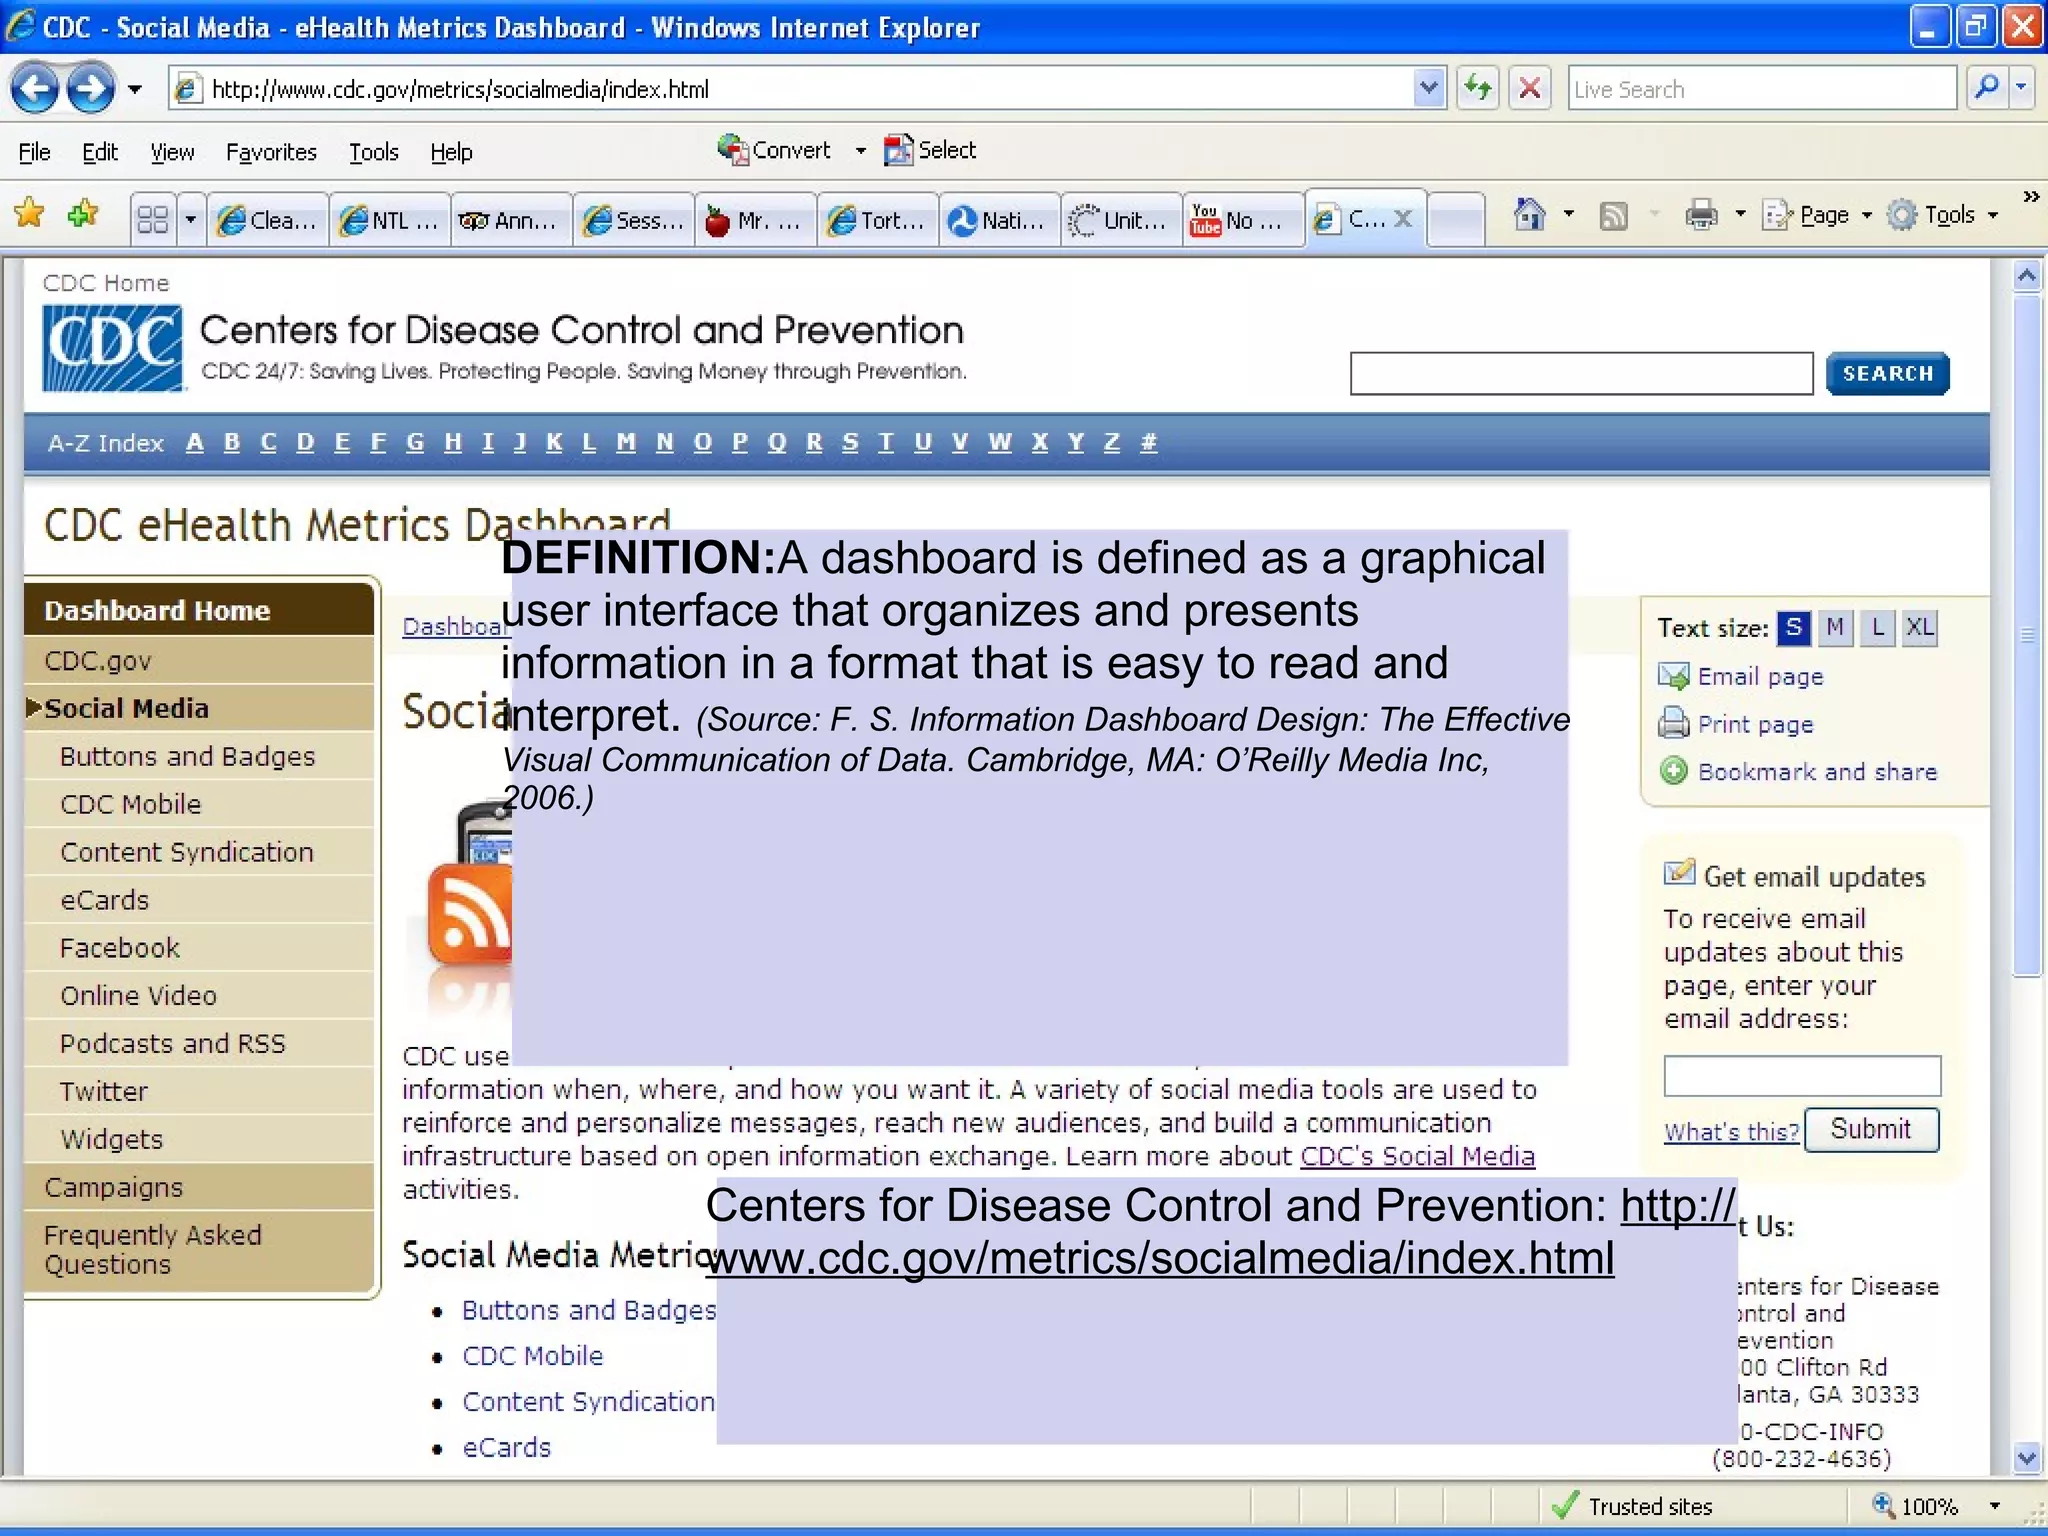2048x1536 pixels.
Task: Click the browser Back arrow button
Action: click(35, 90)
